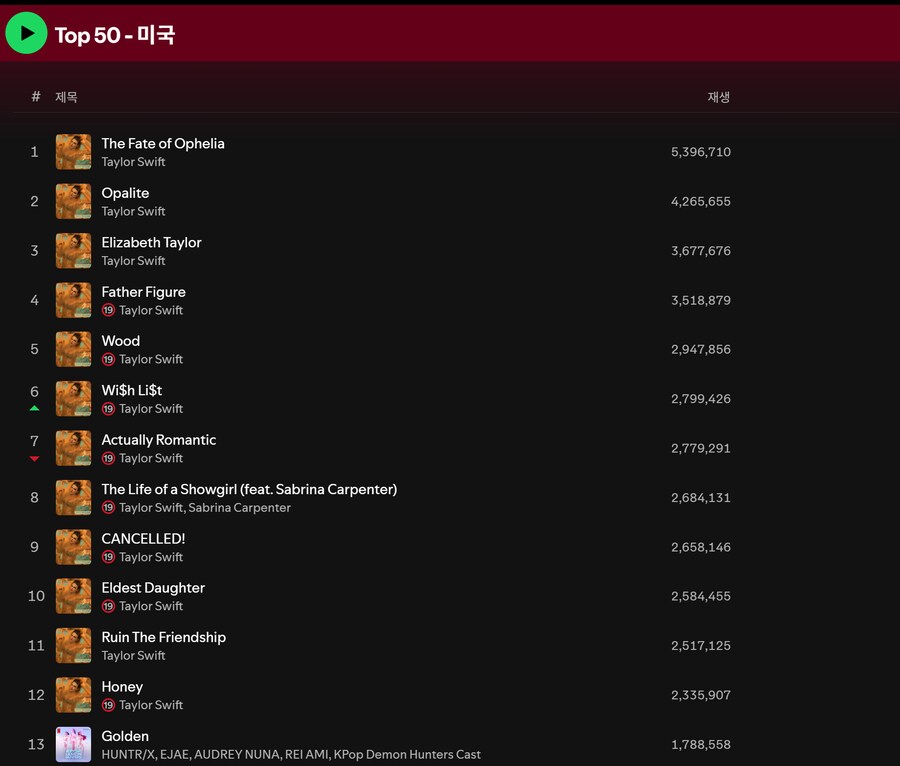Open Taylor Swift artist link under Opalite
The width and height of the screenshot is (900, 766).
coord(133,211)
